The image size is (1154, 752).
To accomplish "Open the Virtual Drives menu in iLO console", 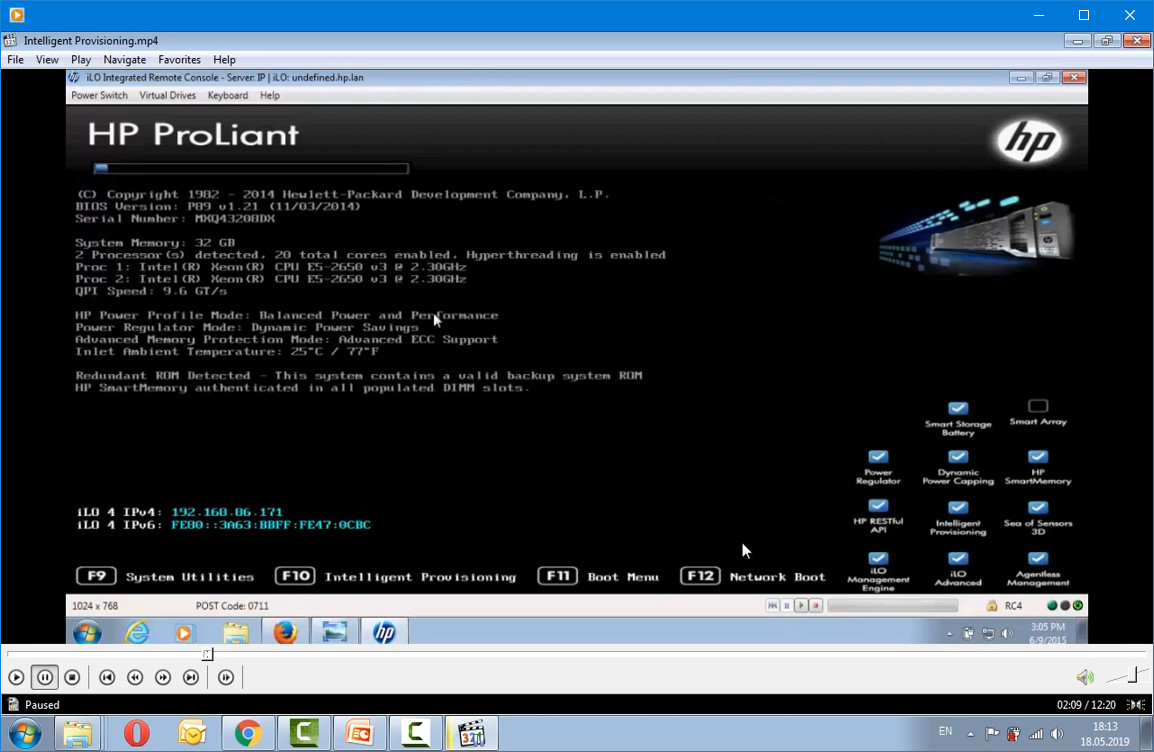I will pos(168,96).
